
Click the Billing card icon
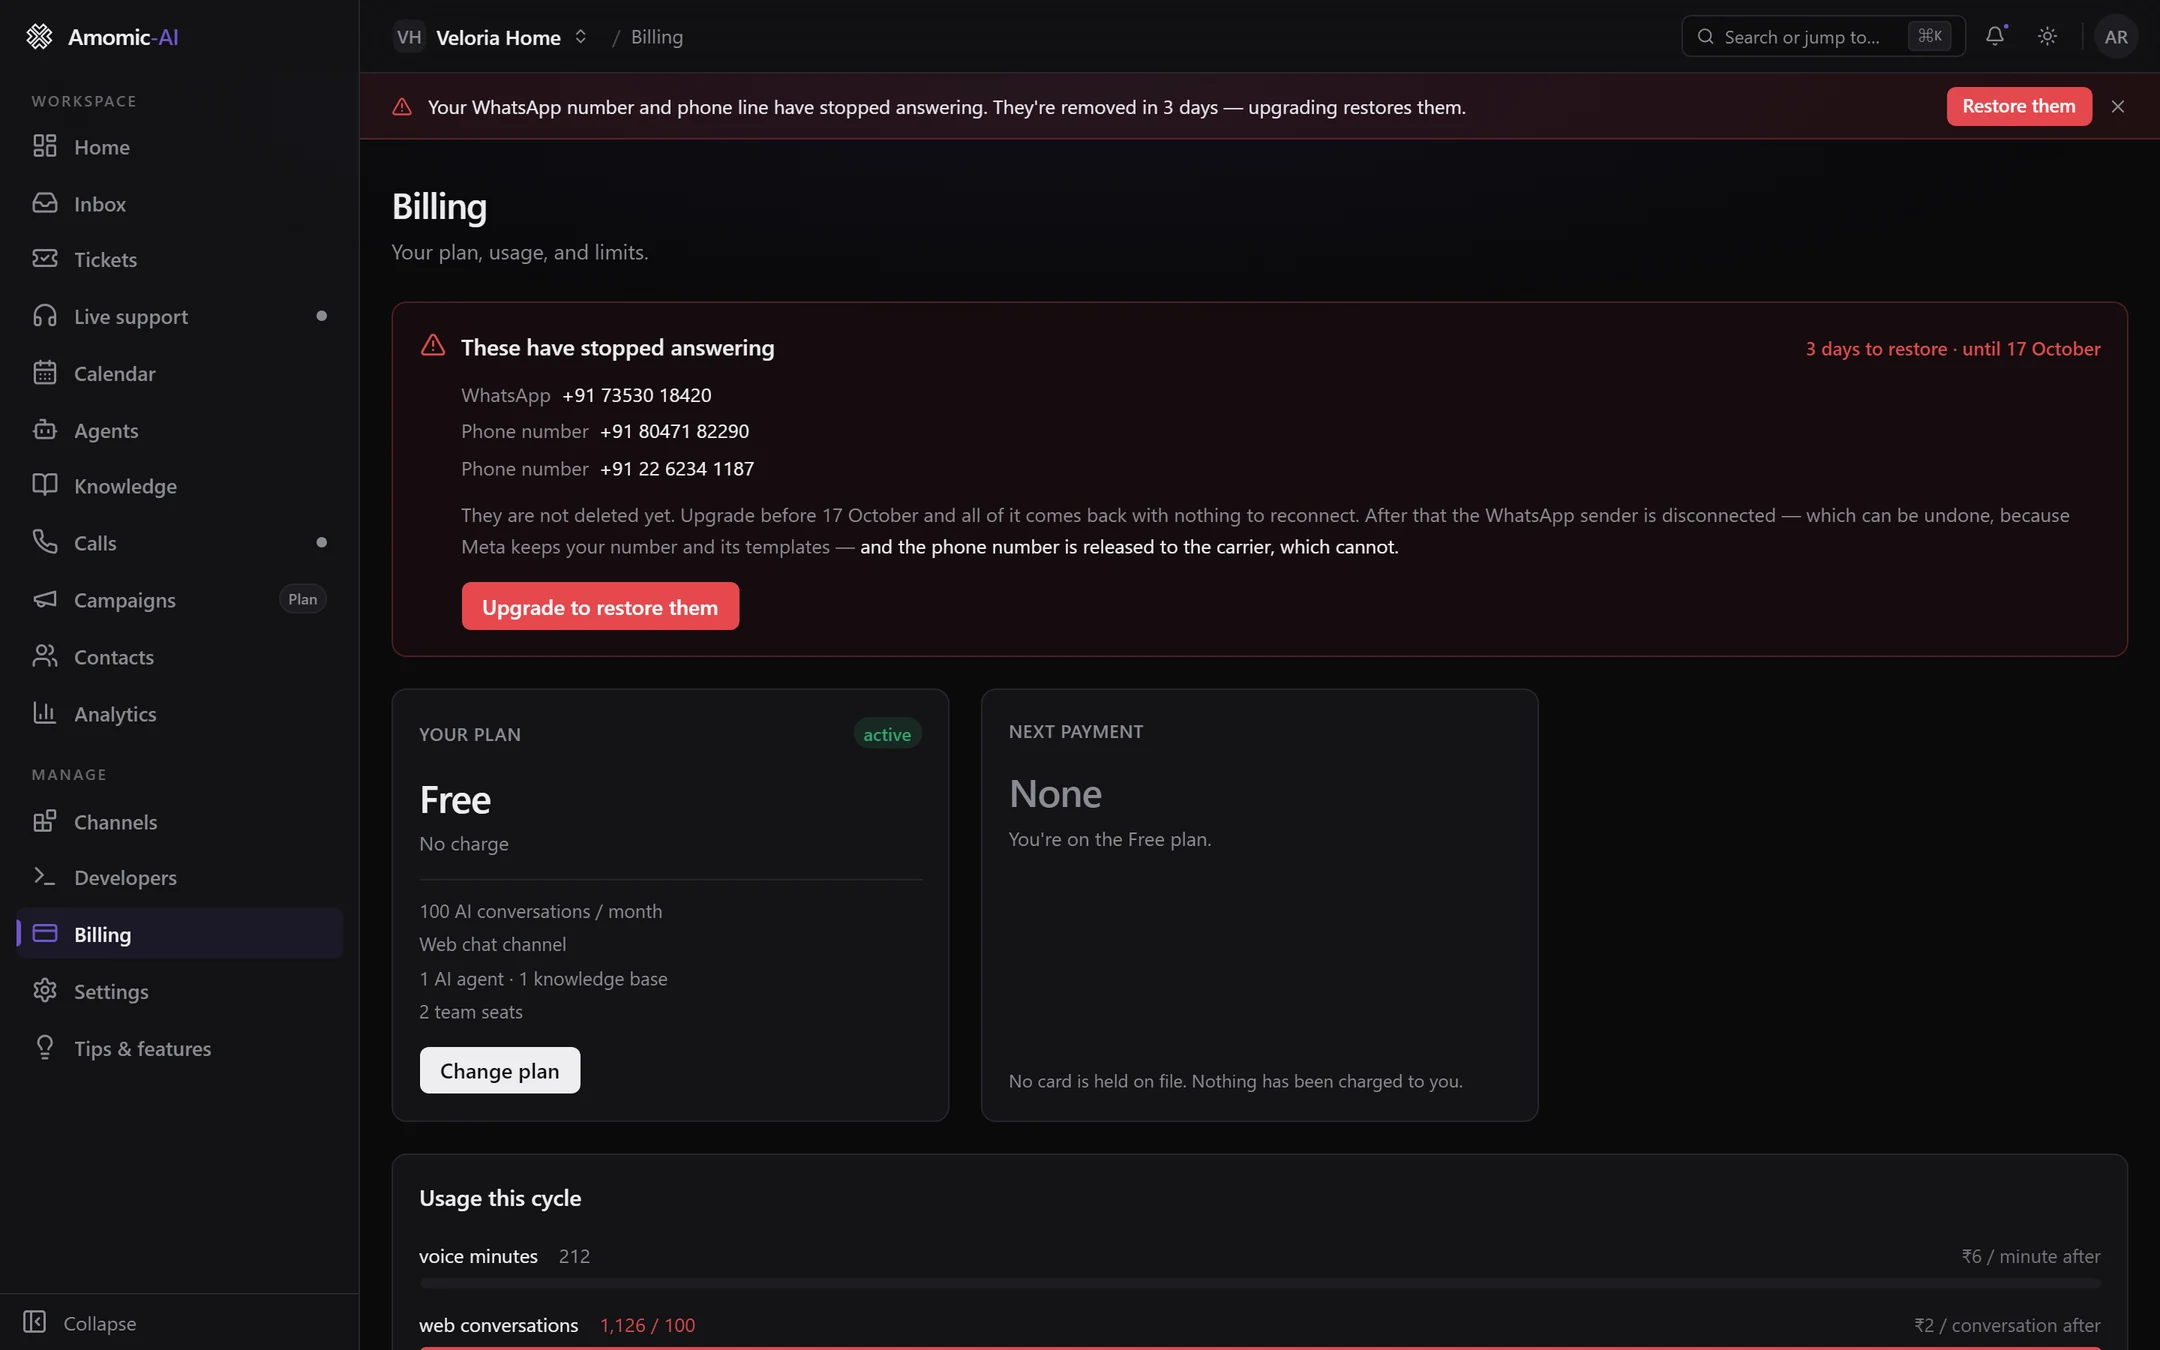45,933
